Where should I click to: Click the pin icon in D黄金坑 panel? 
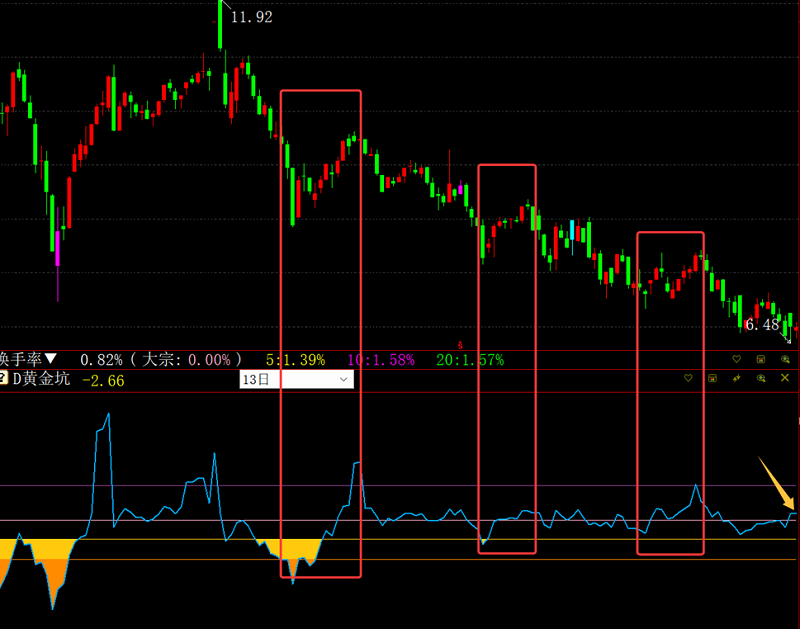[x=737, y=378]
